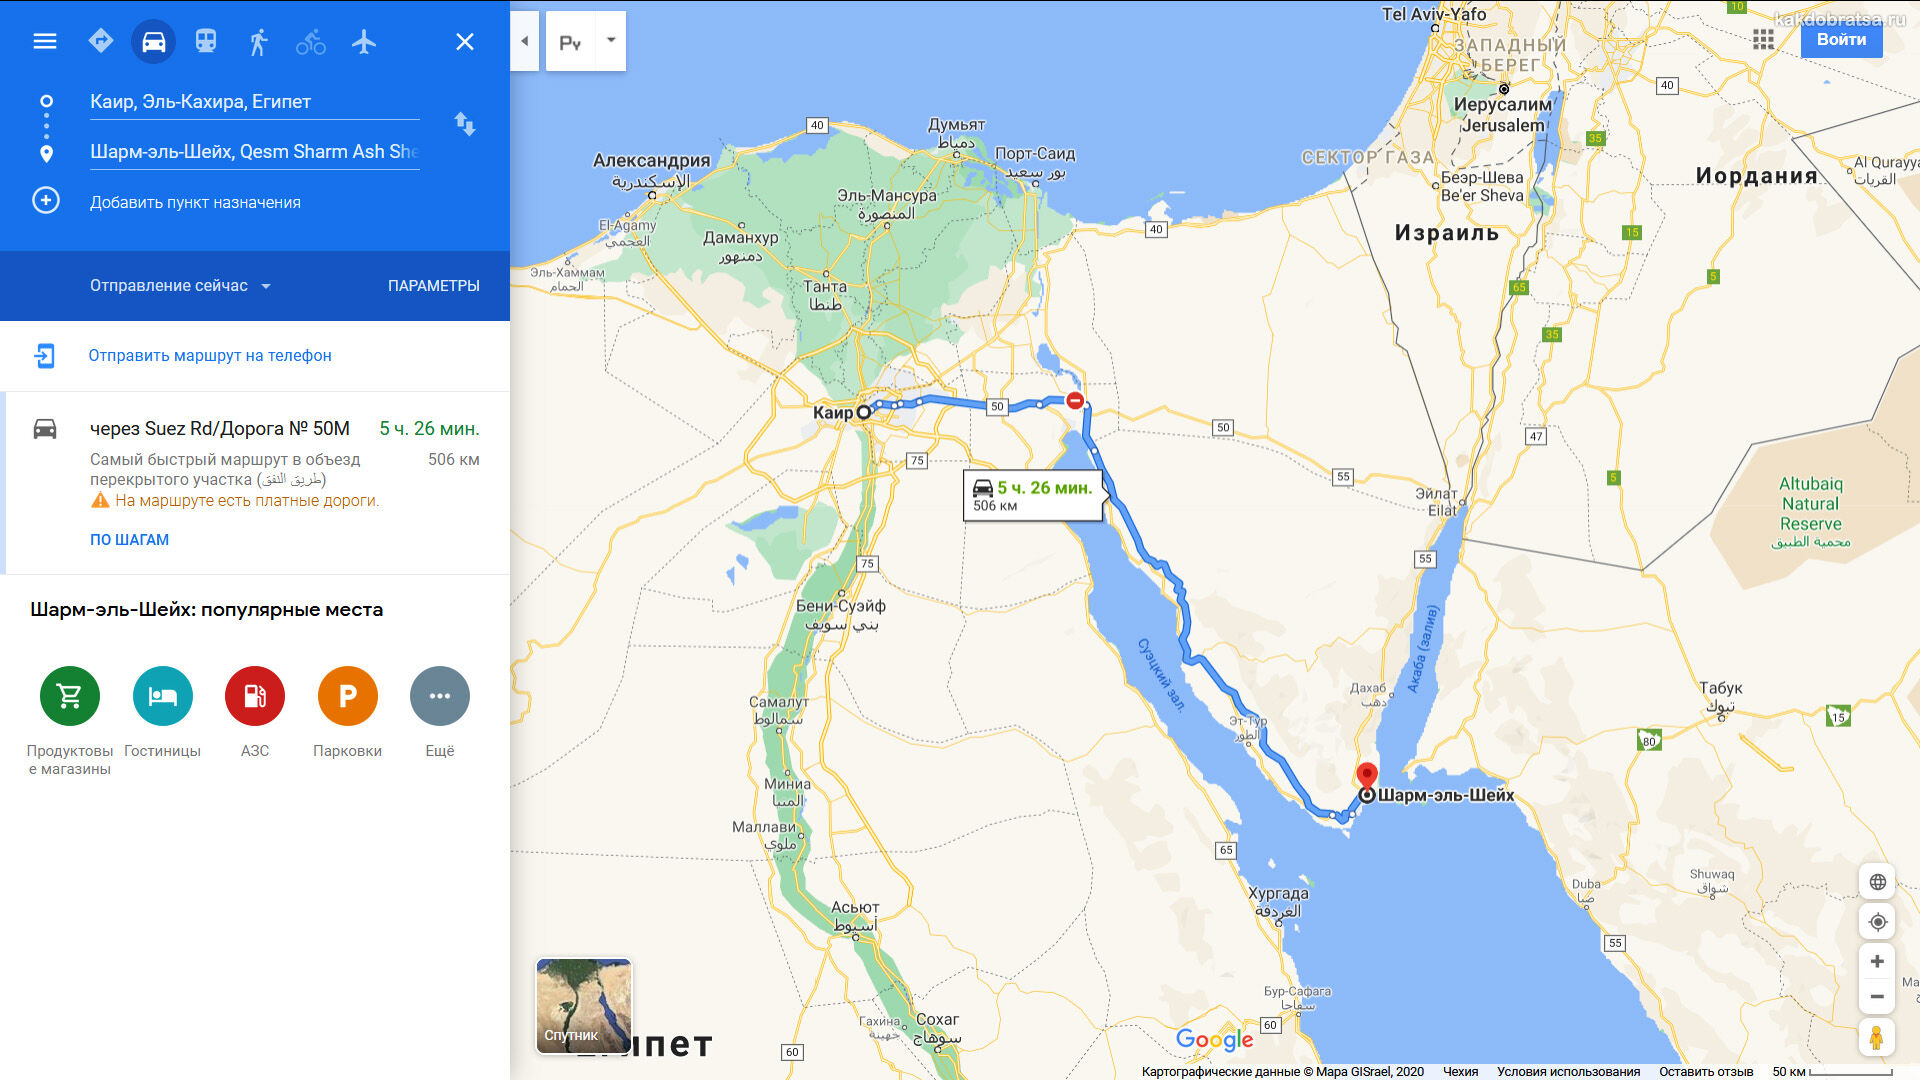
Task: Switch to walking directions mode
Action: pyautogui.click(x=259, y=41)
